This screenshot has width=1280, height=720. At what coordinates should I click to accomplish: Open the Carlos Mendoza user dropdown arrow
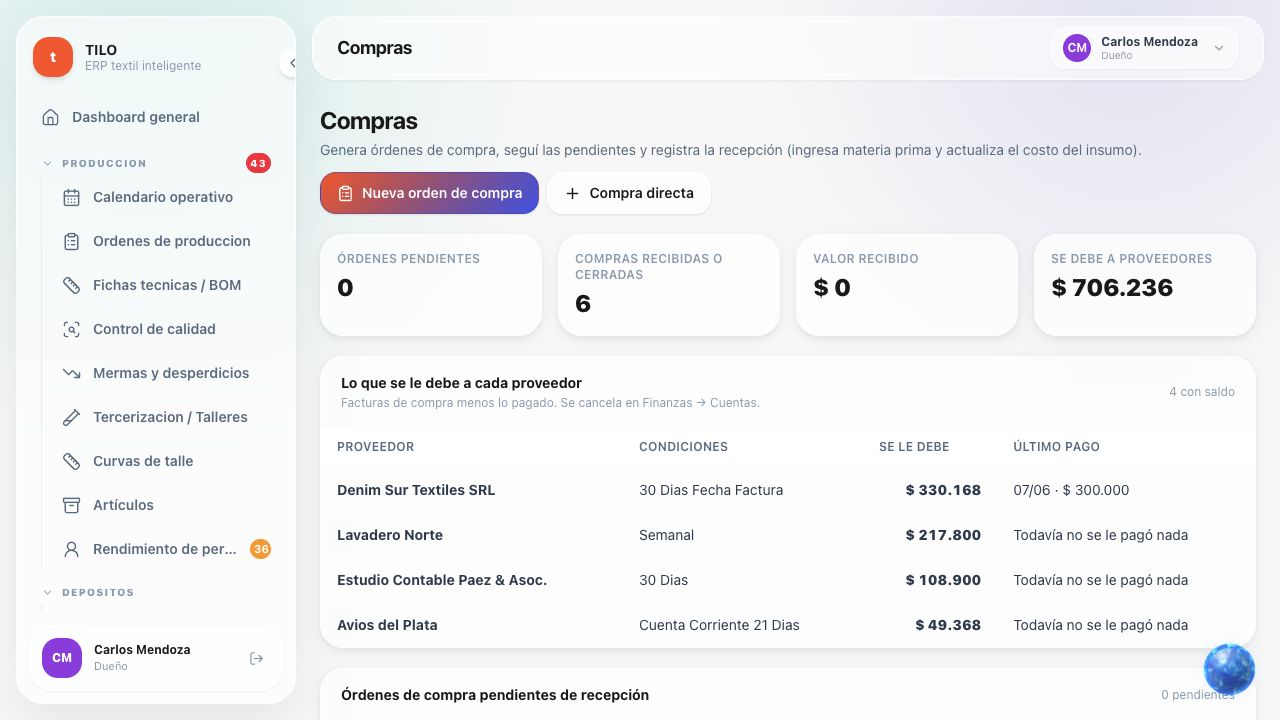pos(1219,48)
